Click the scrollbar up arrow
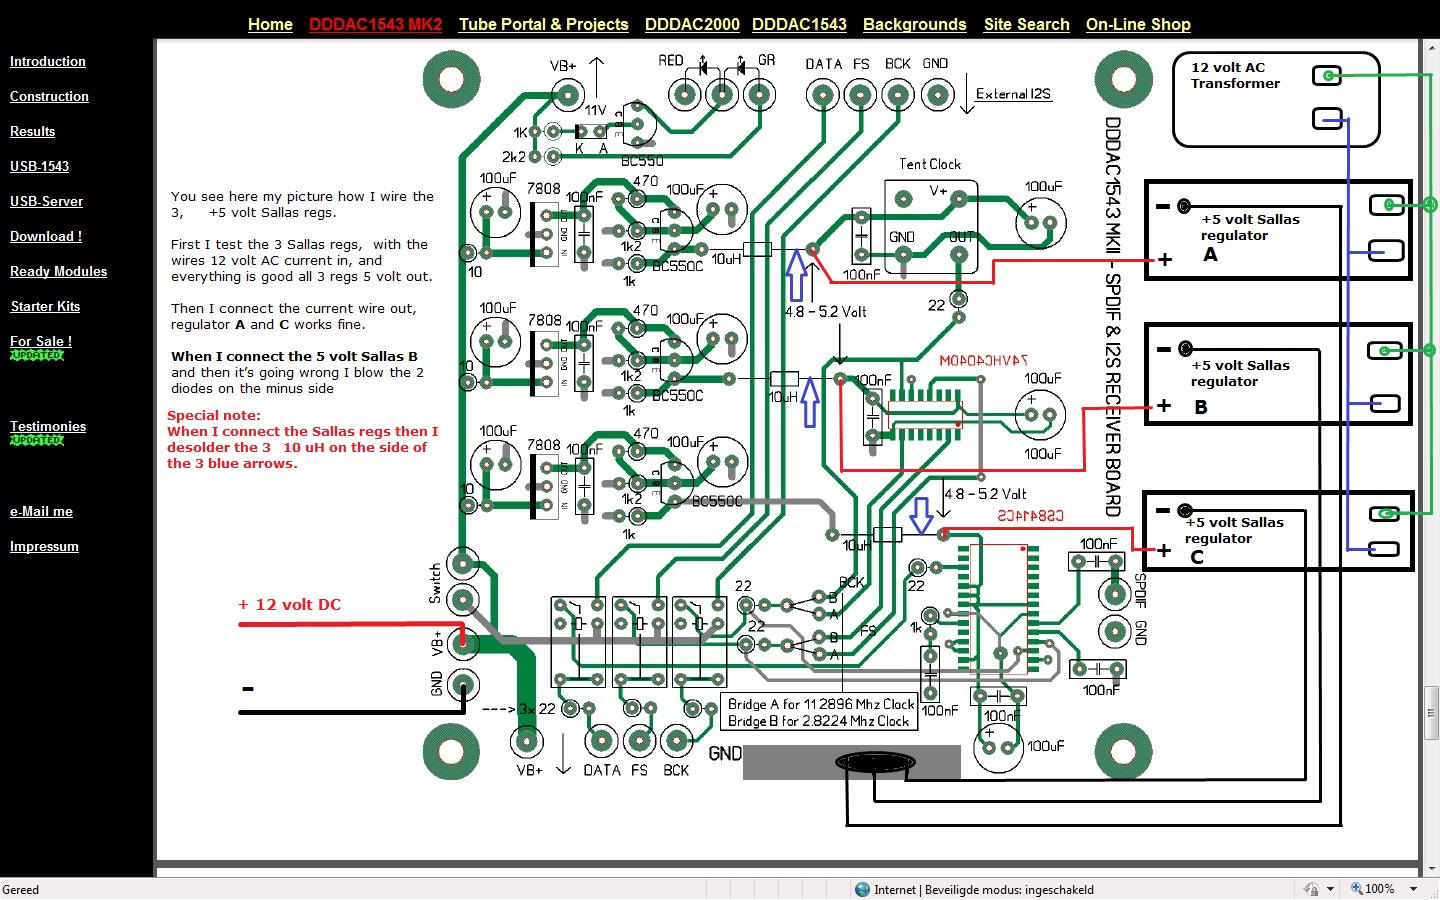Image resolution: width=1440 pixels, height=900 pixels. tap(1431, 47)
